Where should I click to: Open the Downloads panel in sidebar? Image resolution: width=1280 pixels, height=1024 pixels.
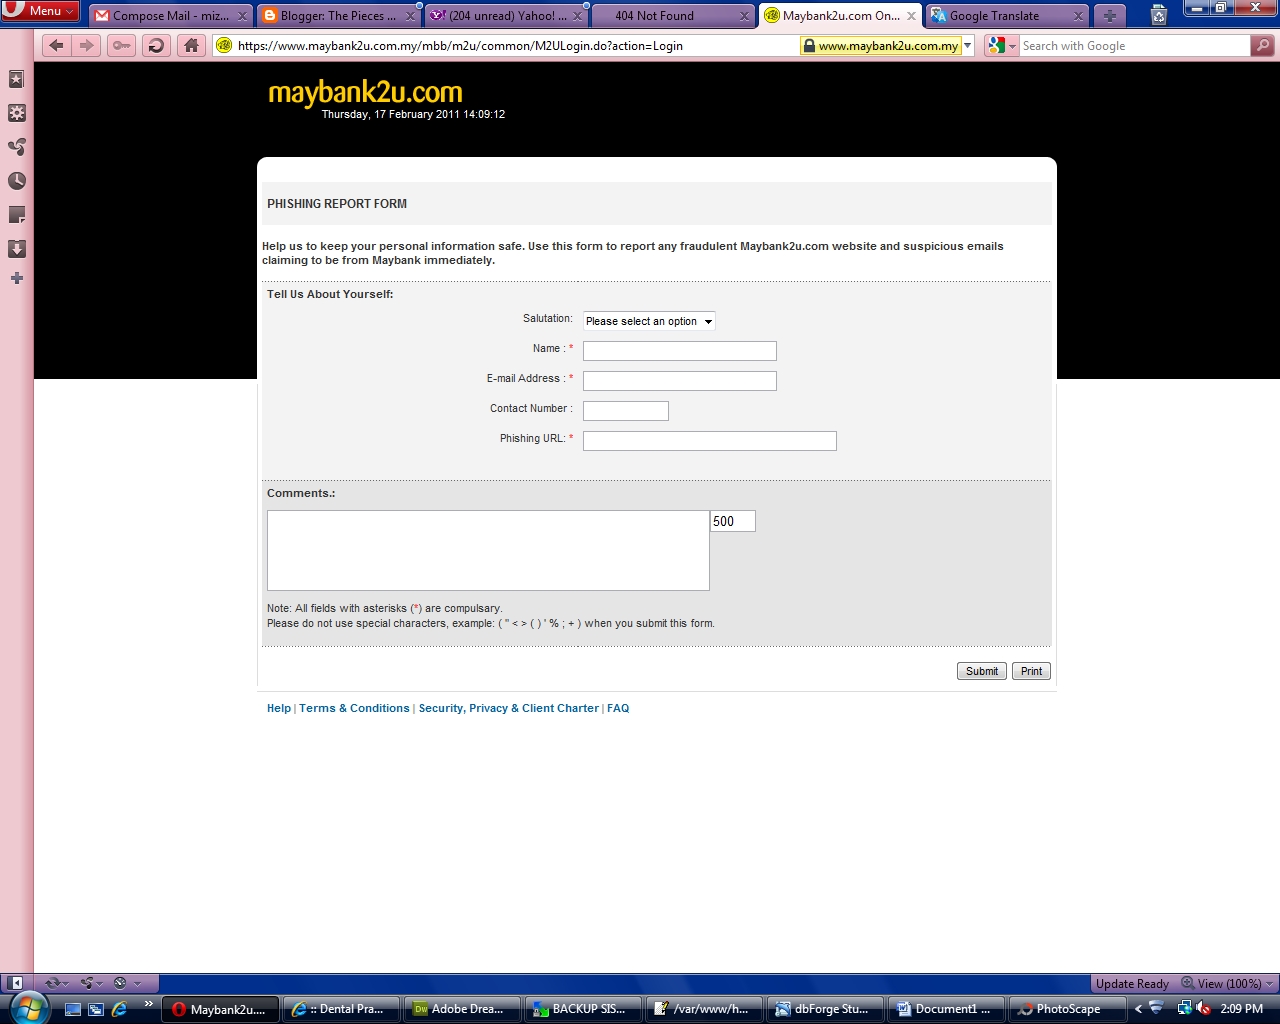coord(17,249)
